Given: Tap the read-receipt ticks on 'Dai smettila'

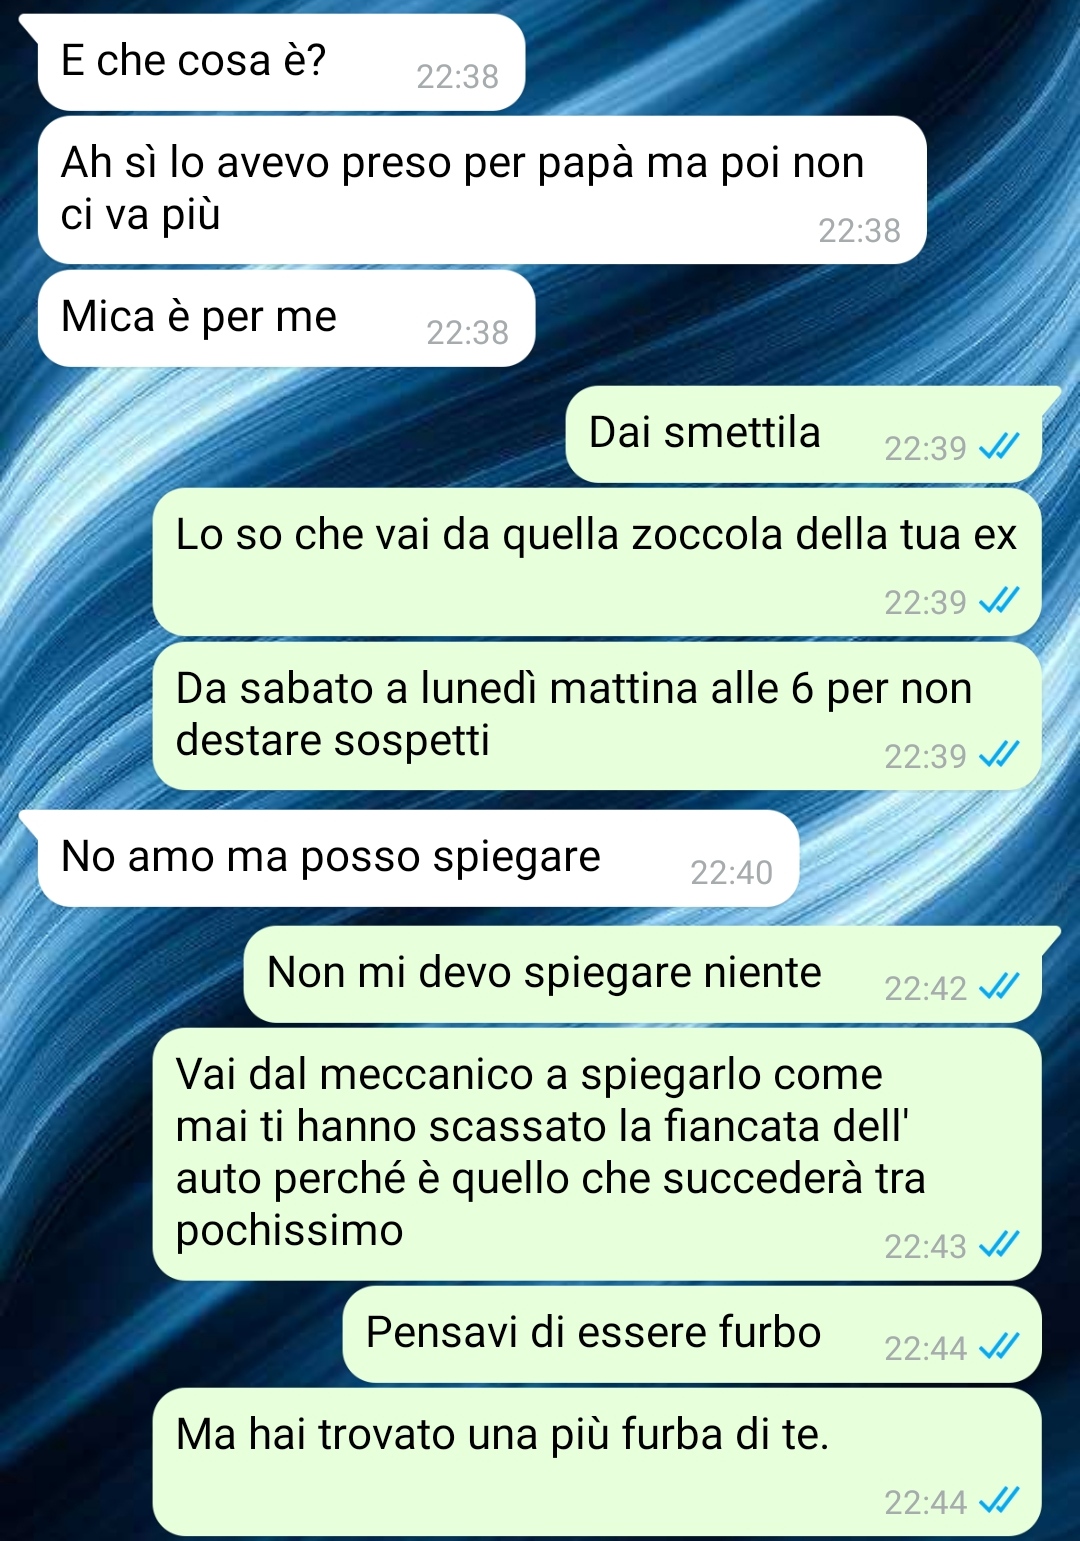Looking at the screenshot, I should coord(998,447).
